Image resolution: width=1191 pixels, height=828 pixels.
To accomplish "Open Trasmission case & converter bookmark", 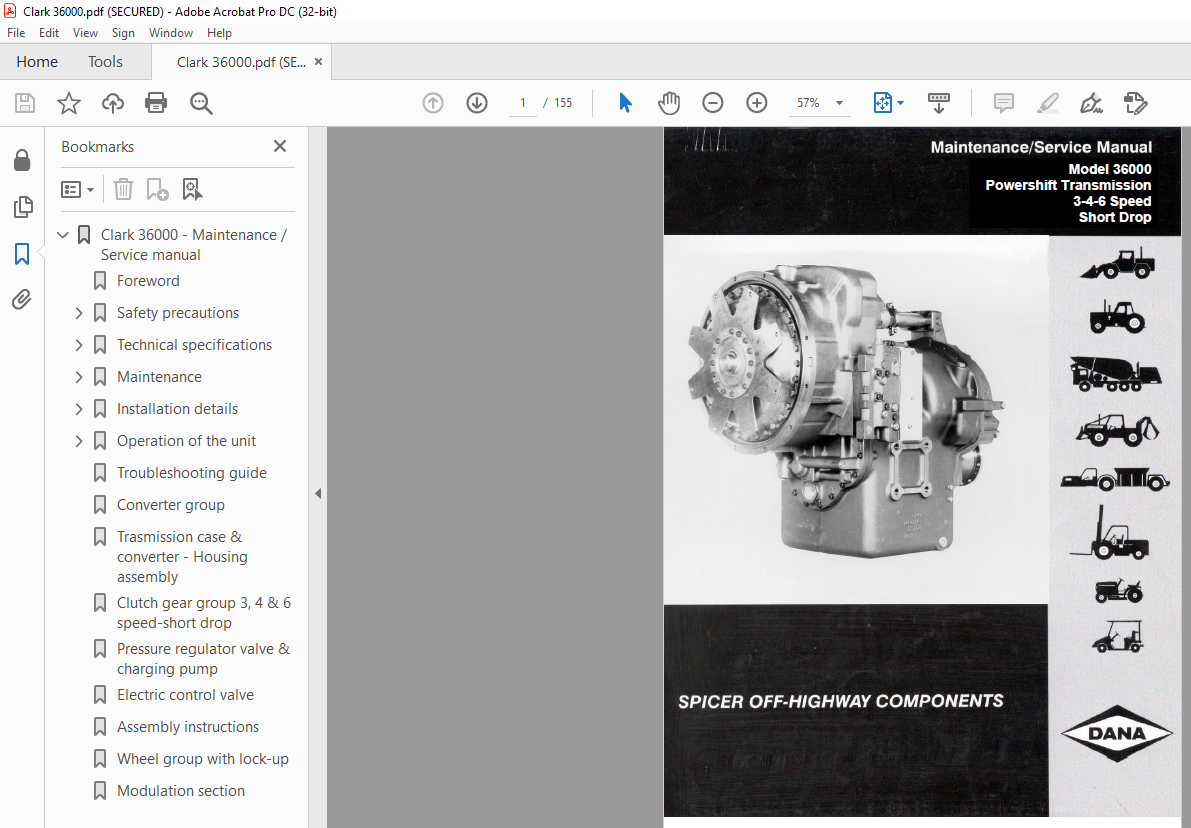I will 182,557.
